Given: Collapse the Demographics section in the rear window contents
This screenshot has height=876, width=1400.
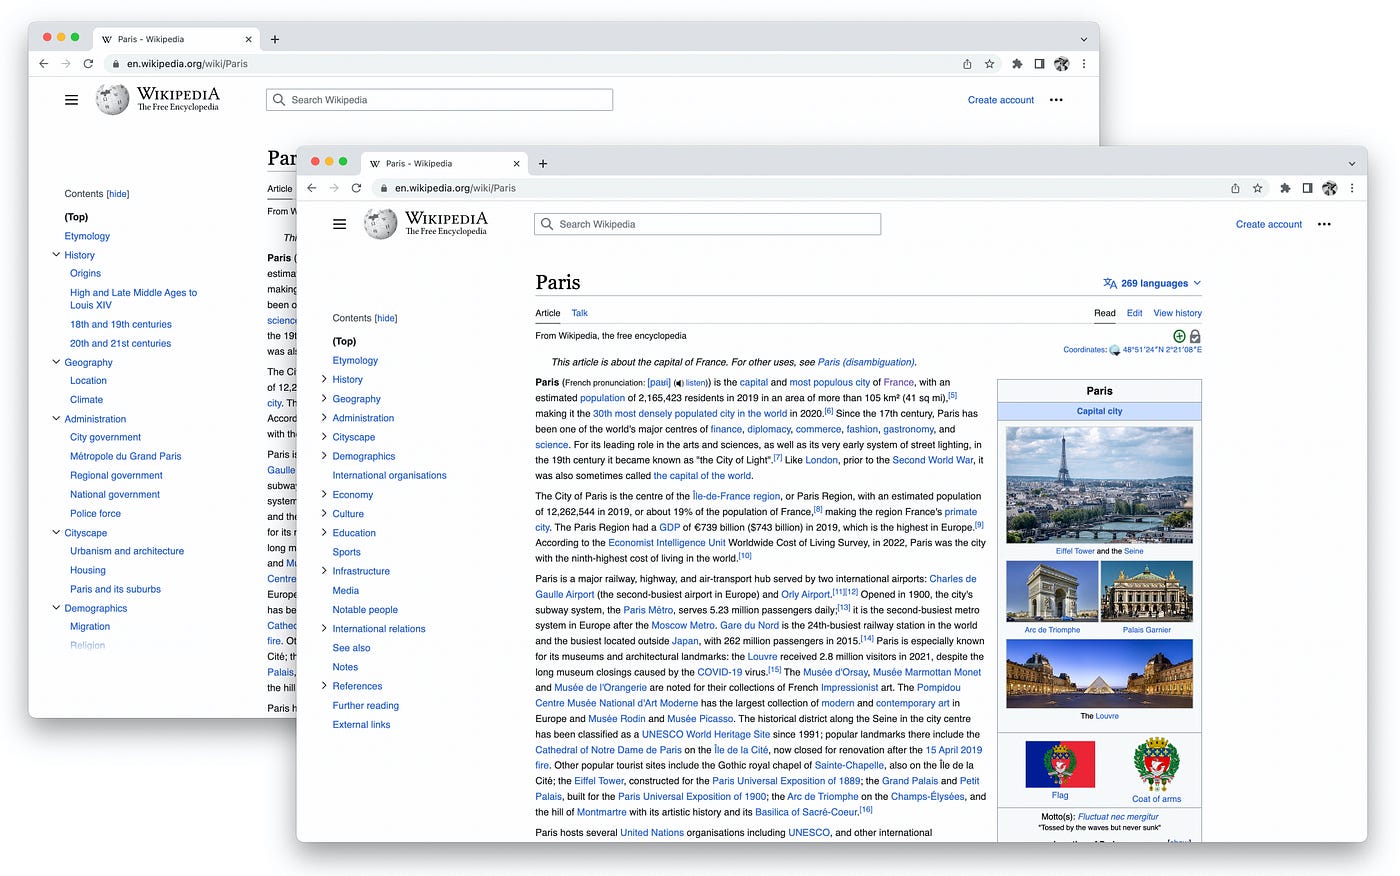Looking at the screenshot, I should tap(56, 608).
